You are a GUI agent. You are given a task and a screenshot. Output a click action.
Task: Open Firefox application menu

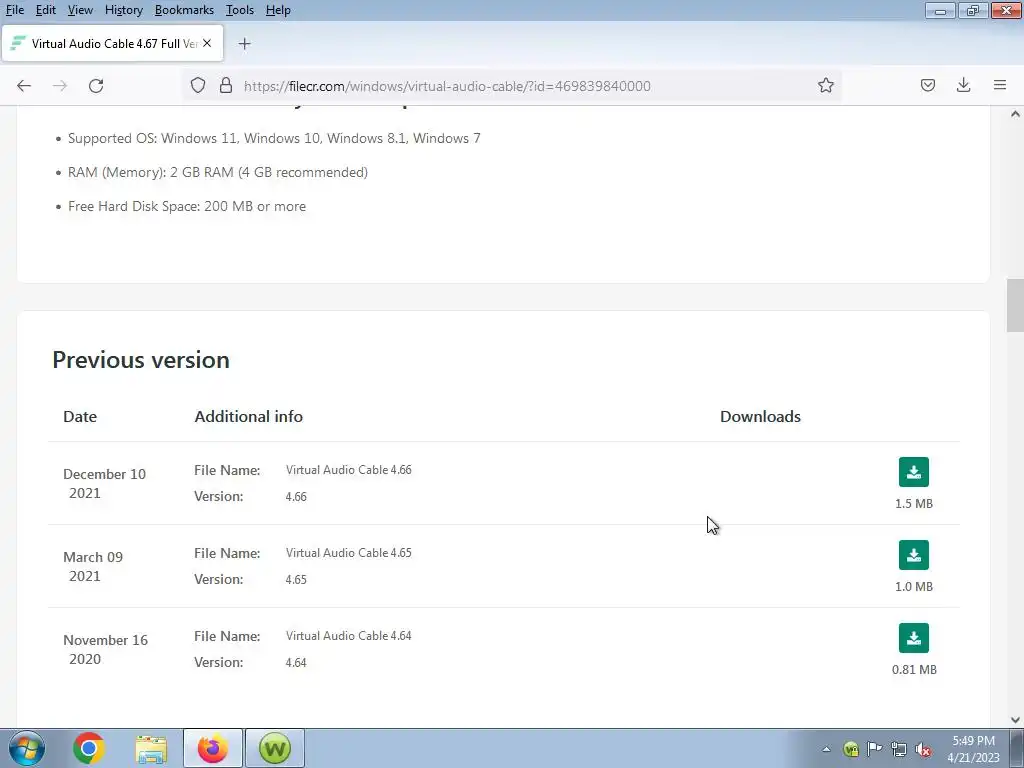999,86
